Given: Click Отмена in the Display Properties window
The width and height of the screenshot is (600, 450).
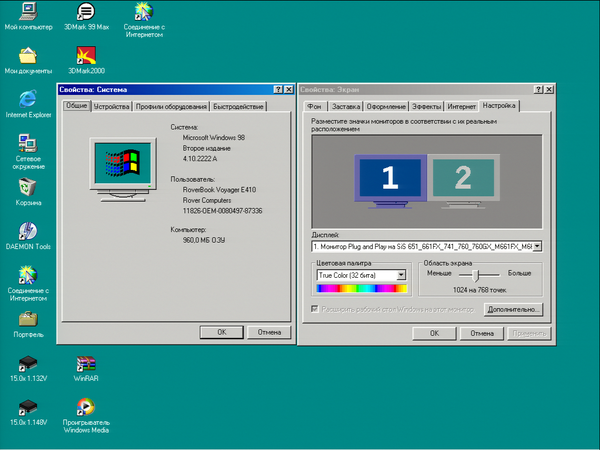Looking at the screenshot, I should pyautogui.click(x=482, y=333).
